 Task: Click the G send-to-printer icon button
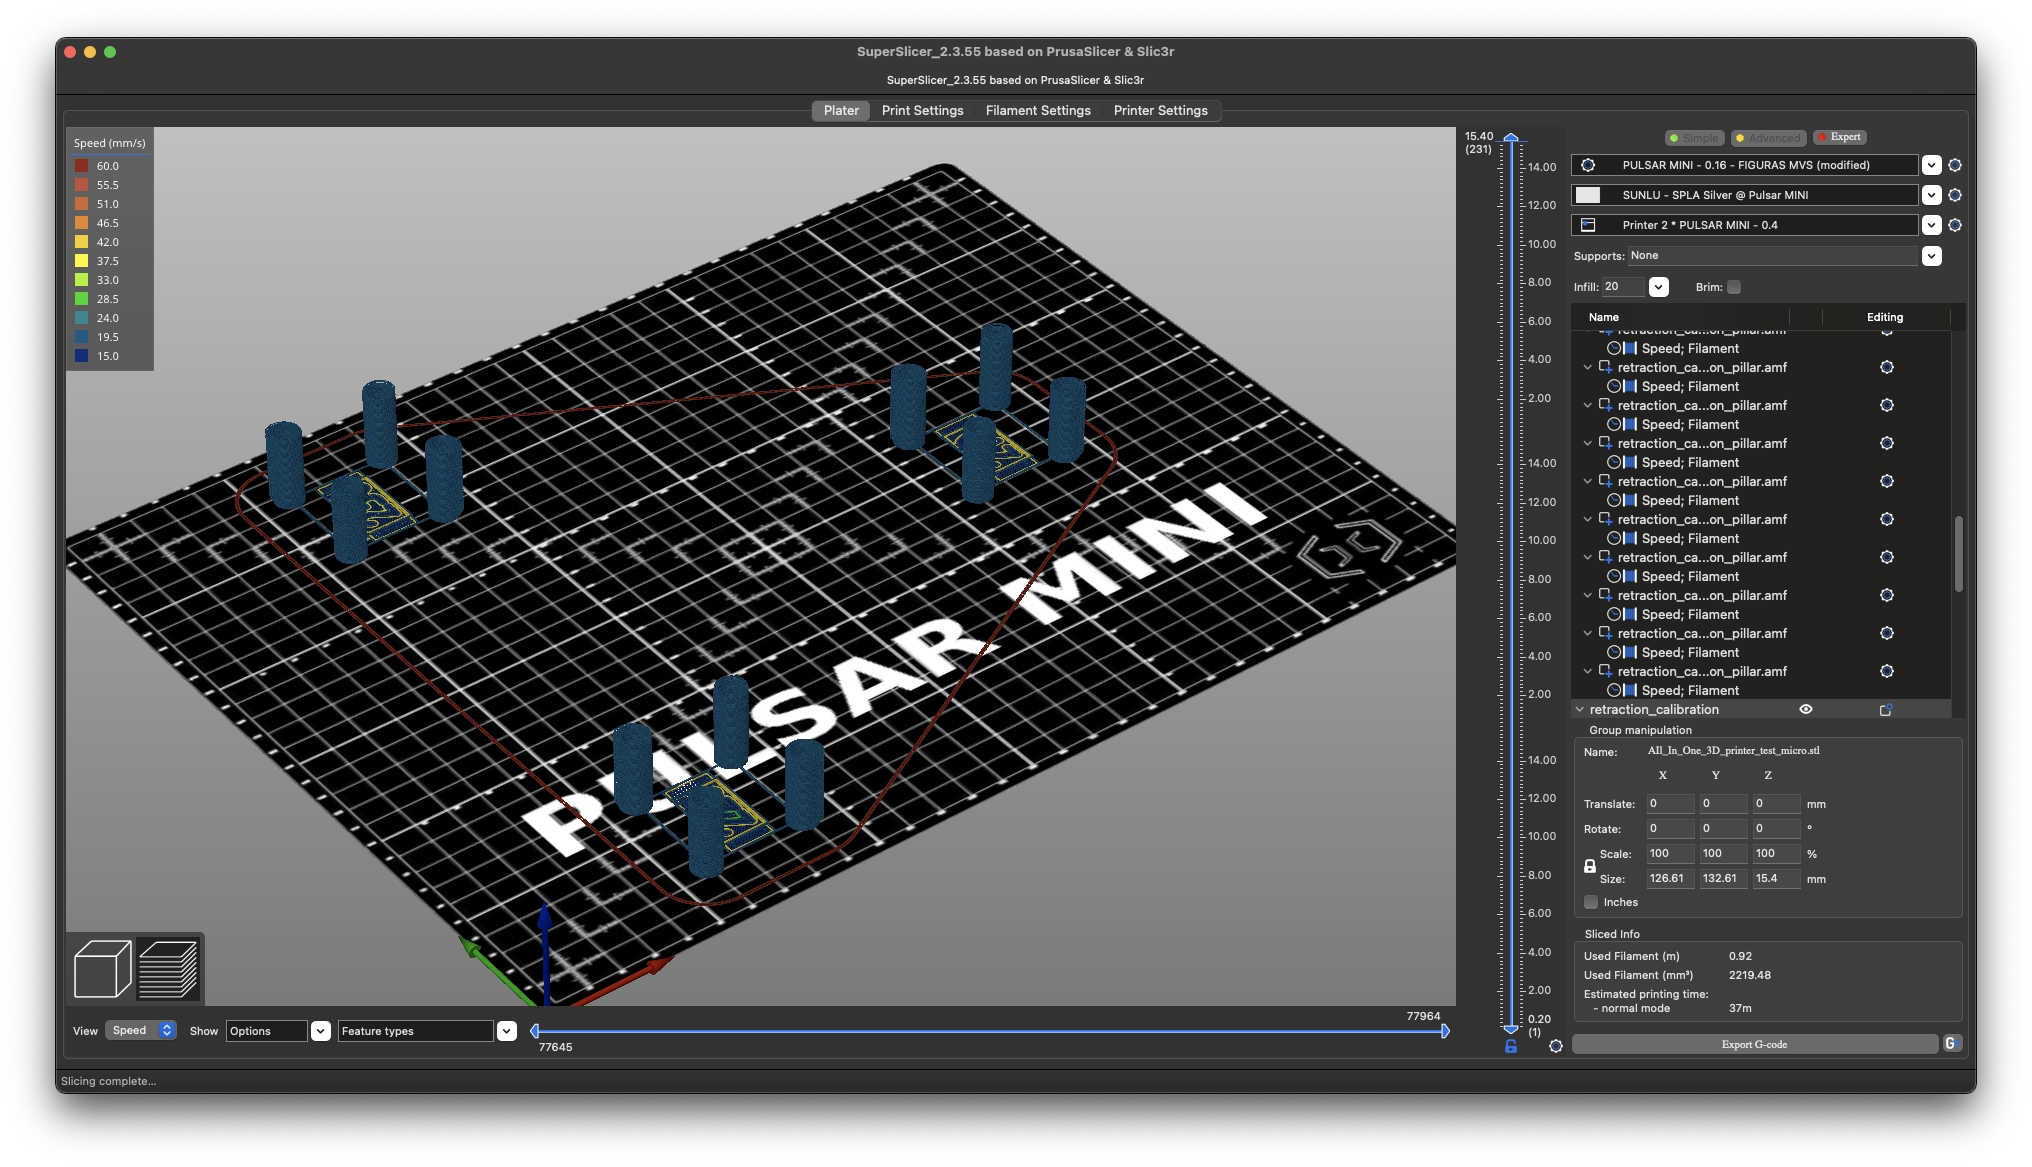coord(1951,1044)
